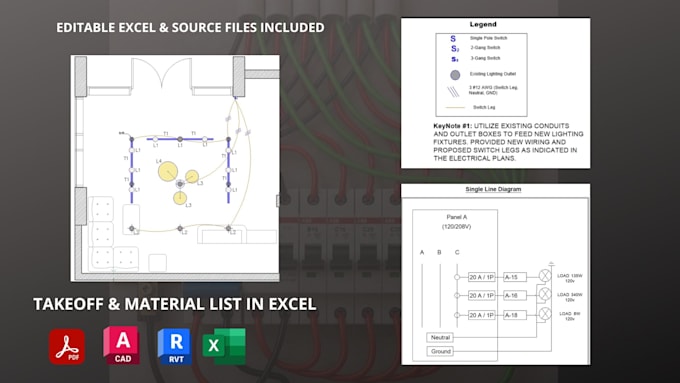Click the heading 'EDITABLE EXCEL & SOURCE FILES INCLUDED'
The width and height of the screenshot is (680, 383).
tap(190, 27)
